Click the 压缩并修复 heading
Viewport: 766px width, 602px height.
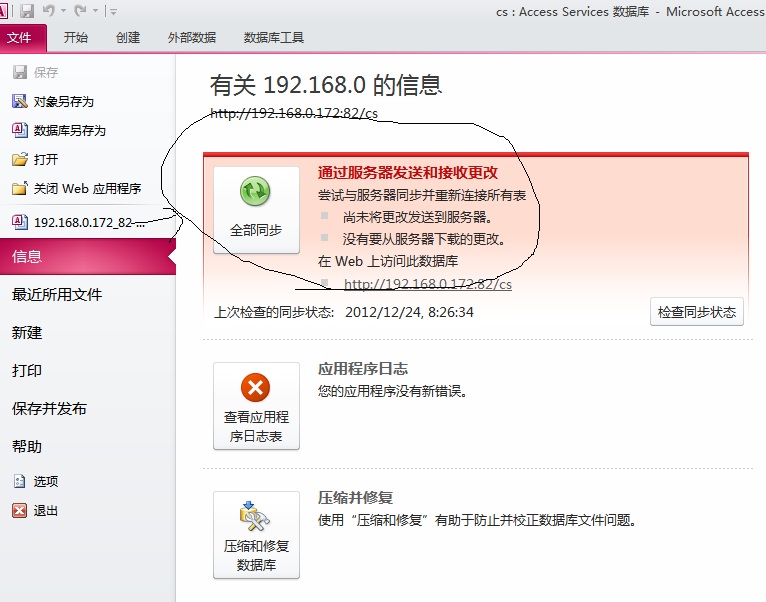355,498
